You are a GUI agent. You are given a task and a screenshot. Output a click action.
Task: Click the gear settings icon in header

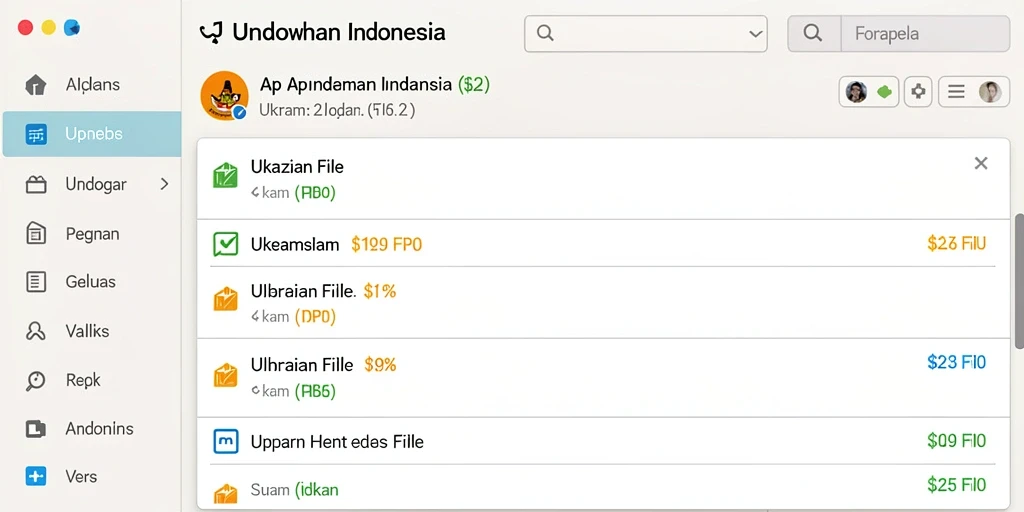[x=918, y=92]
